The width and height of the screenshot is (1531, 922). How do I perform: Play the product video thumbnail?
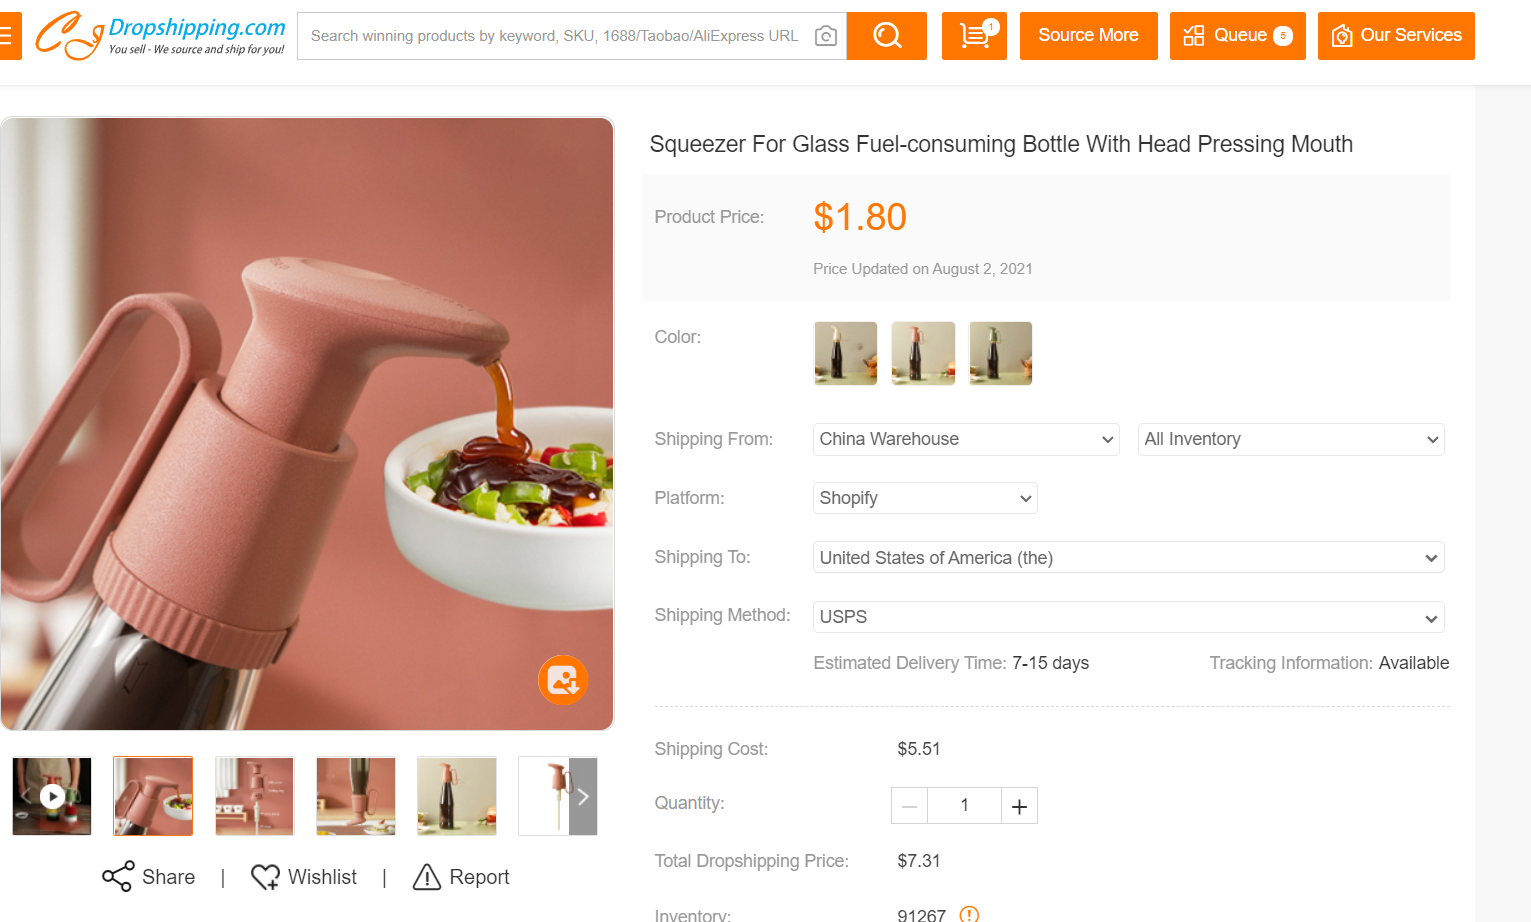click(52, 796)
